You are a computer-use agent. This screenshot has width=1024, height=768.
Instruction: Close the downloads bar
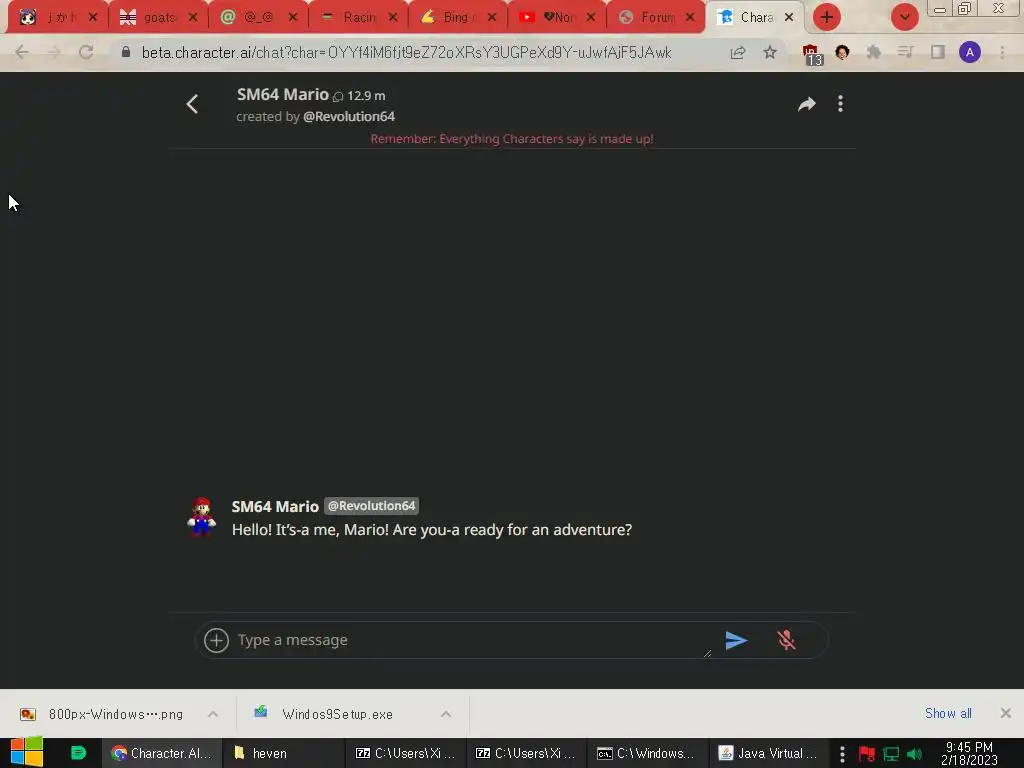[x=1006, y=713]
